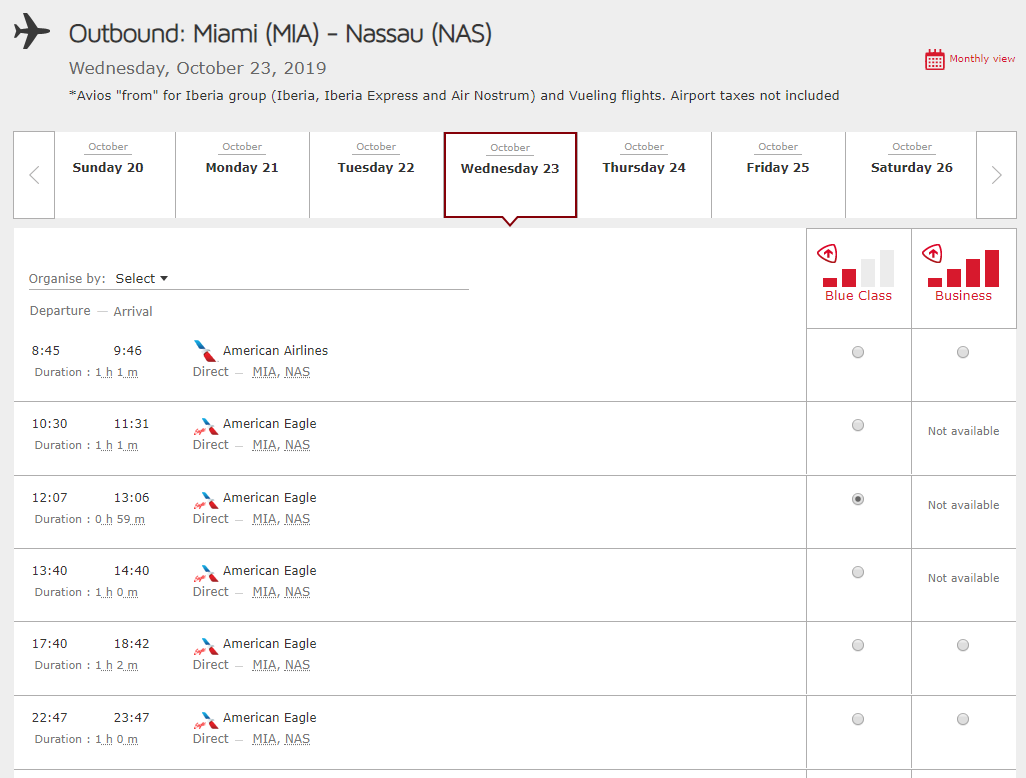Click MIA airport code on the 12:07 flight
Image resolution: width=1026 pixels, height=778 pixels.
click(265, 519)
